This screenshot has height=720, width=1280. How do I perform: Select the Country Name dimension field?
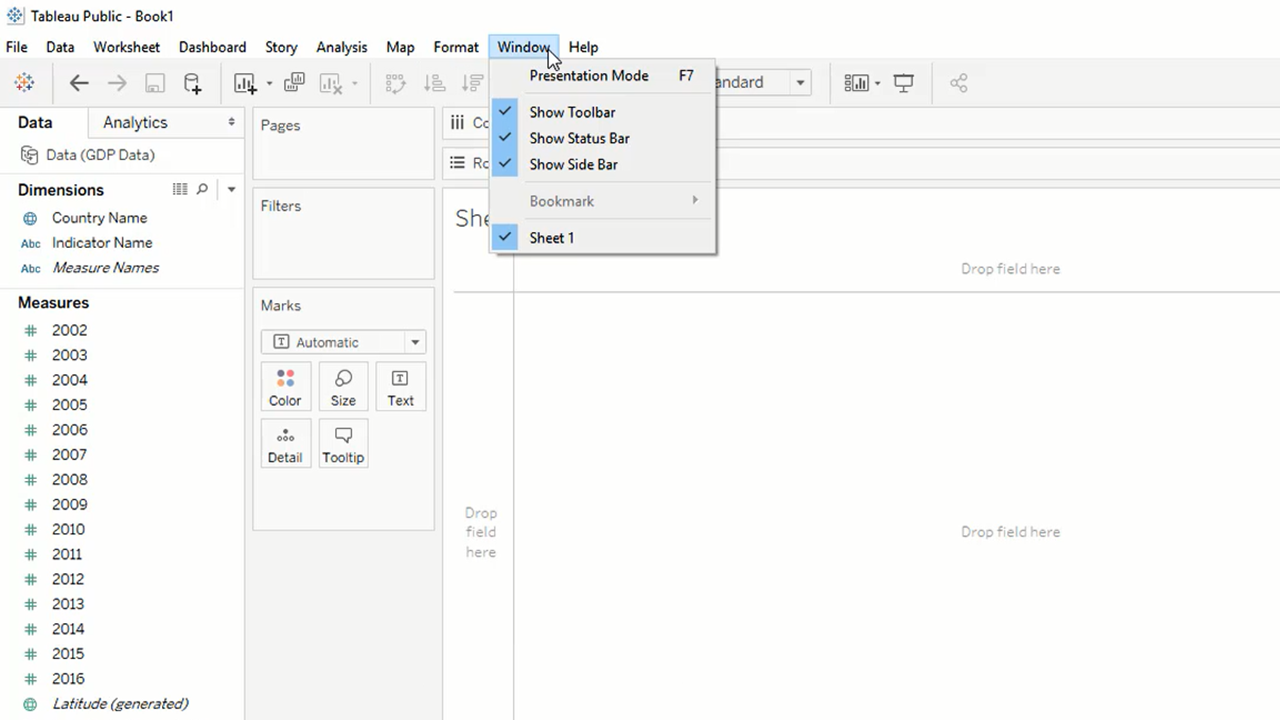pos(99,218)
